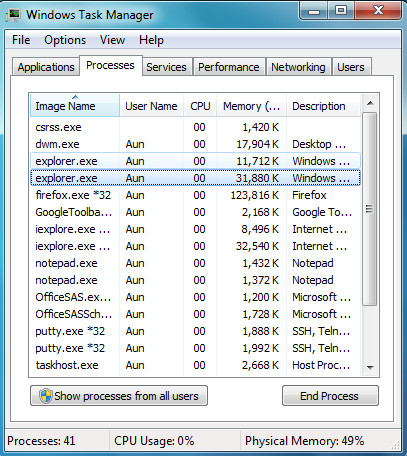Switch to the Networking tab

(298, 67)
